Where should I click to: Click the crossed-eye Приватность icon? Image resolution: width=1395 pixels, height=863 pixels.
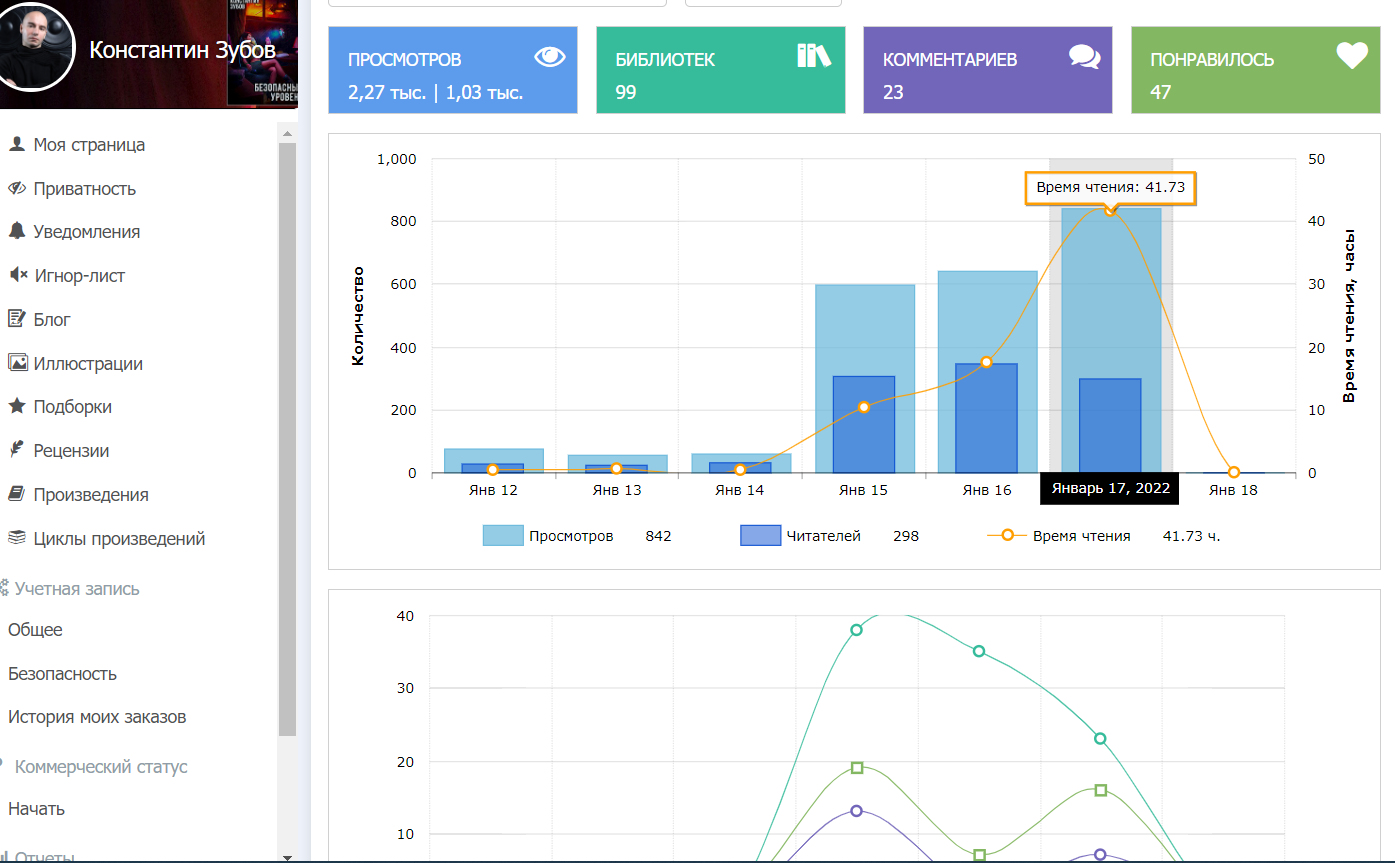point(16,188)
